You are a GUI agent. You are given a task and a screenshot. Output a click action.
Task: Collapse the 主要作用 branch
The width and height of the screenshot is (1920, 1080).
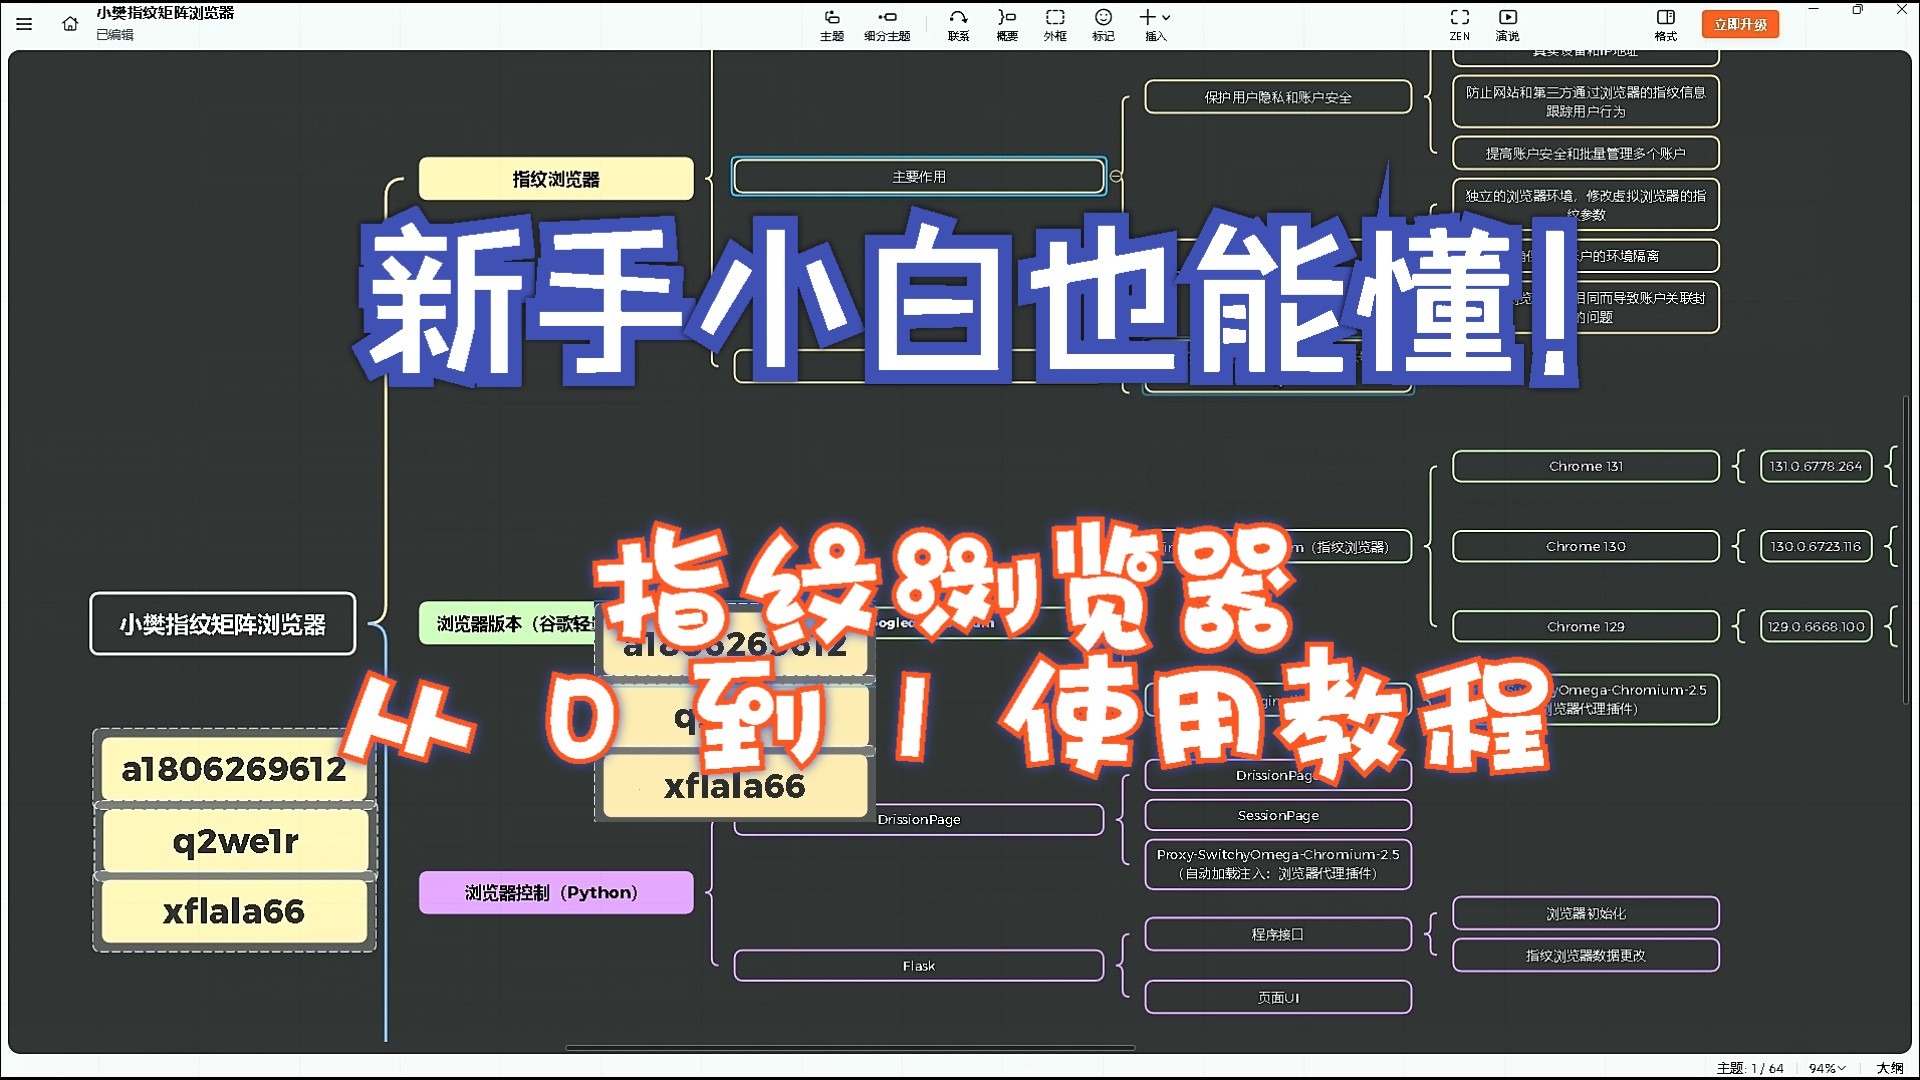[x=1116, y=176]
